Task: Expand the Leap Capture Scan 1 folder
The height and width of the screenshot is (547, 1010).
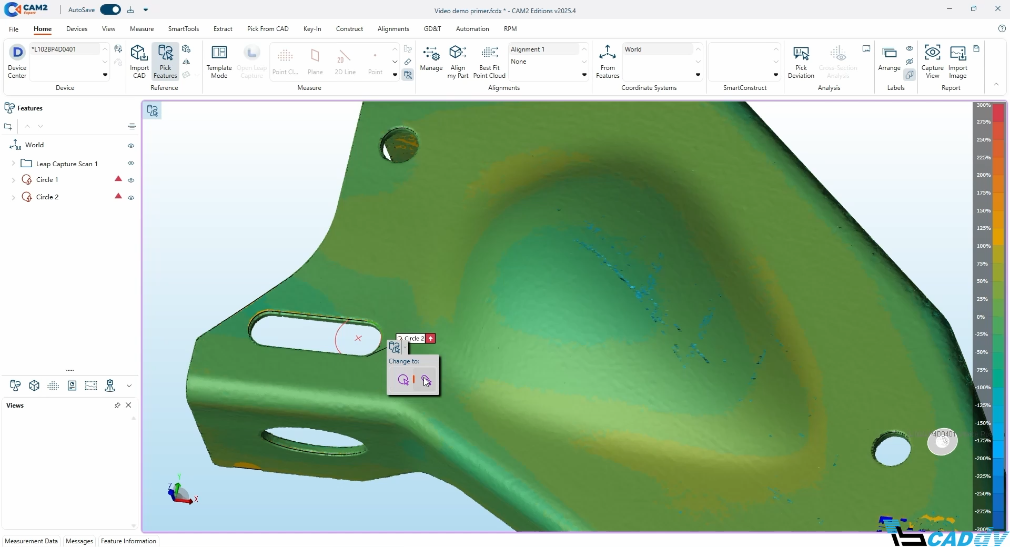Action: point(14,164)
